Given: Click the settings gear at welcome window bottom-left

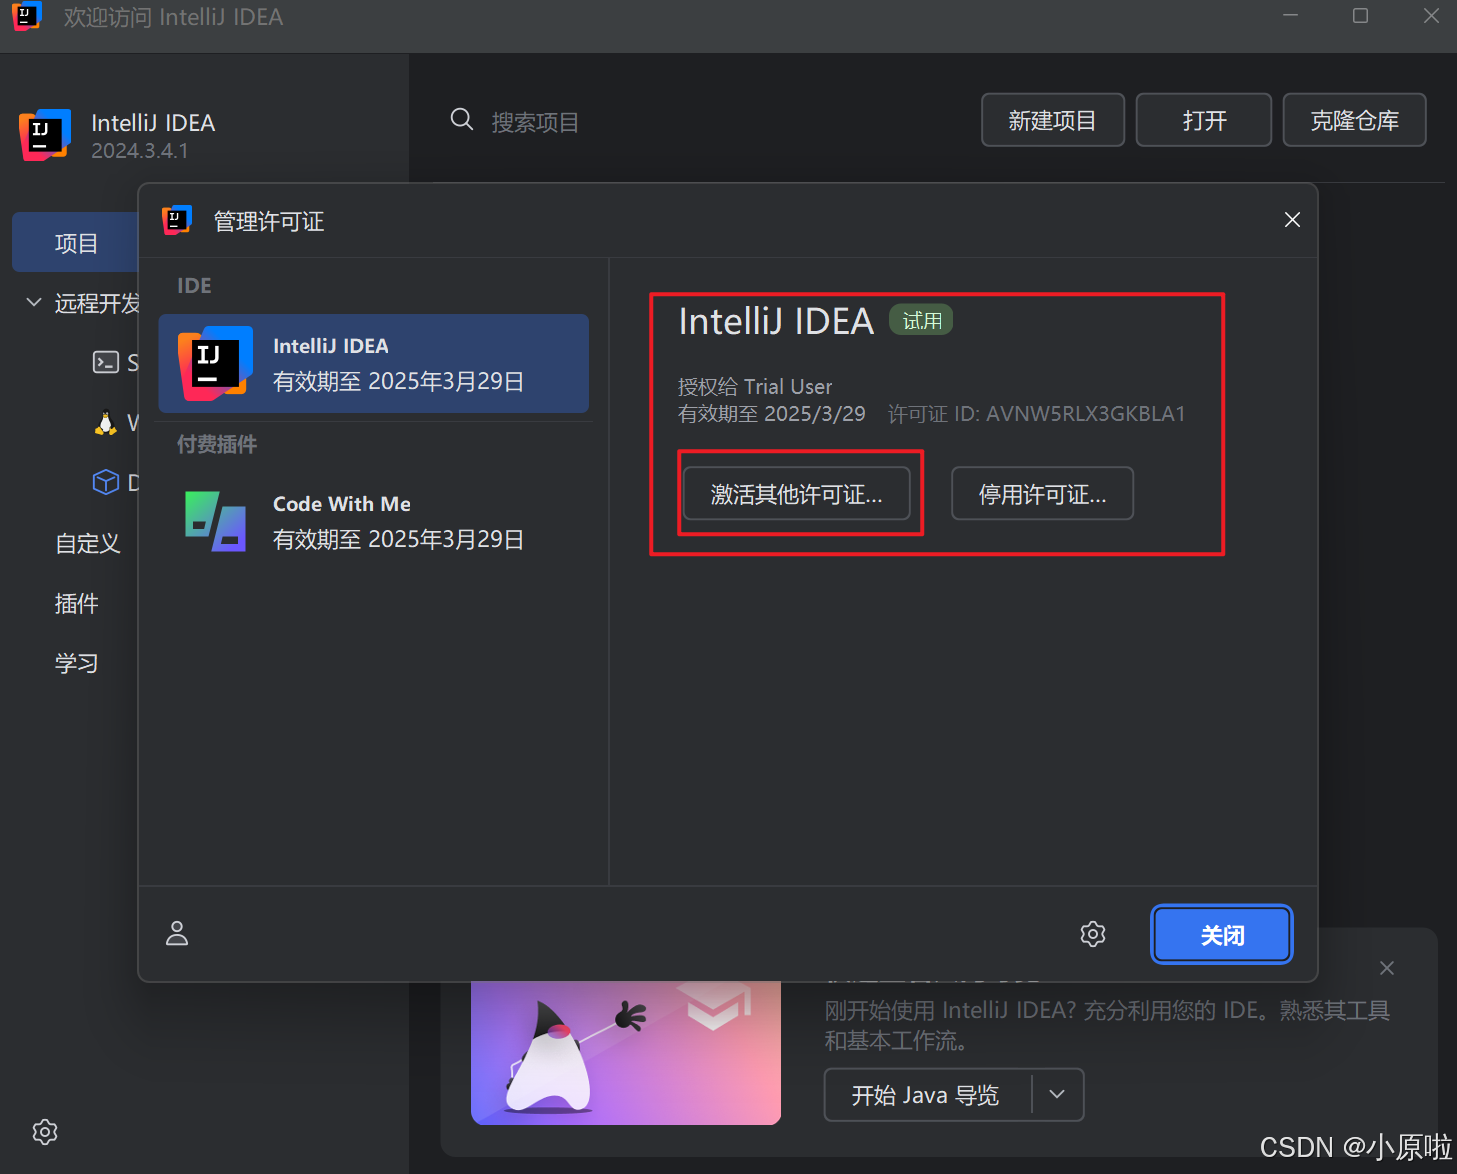Looking at the screenshot, I should coord(45,1132).
